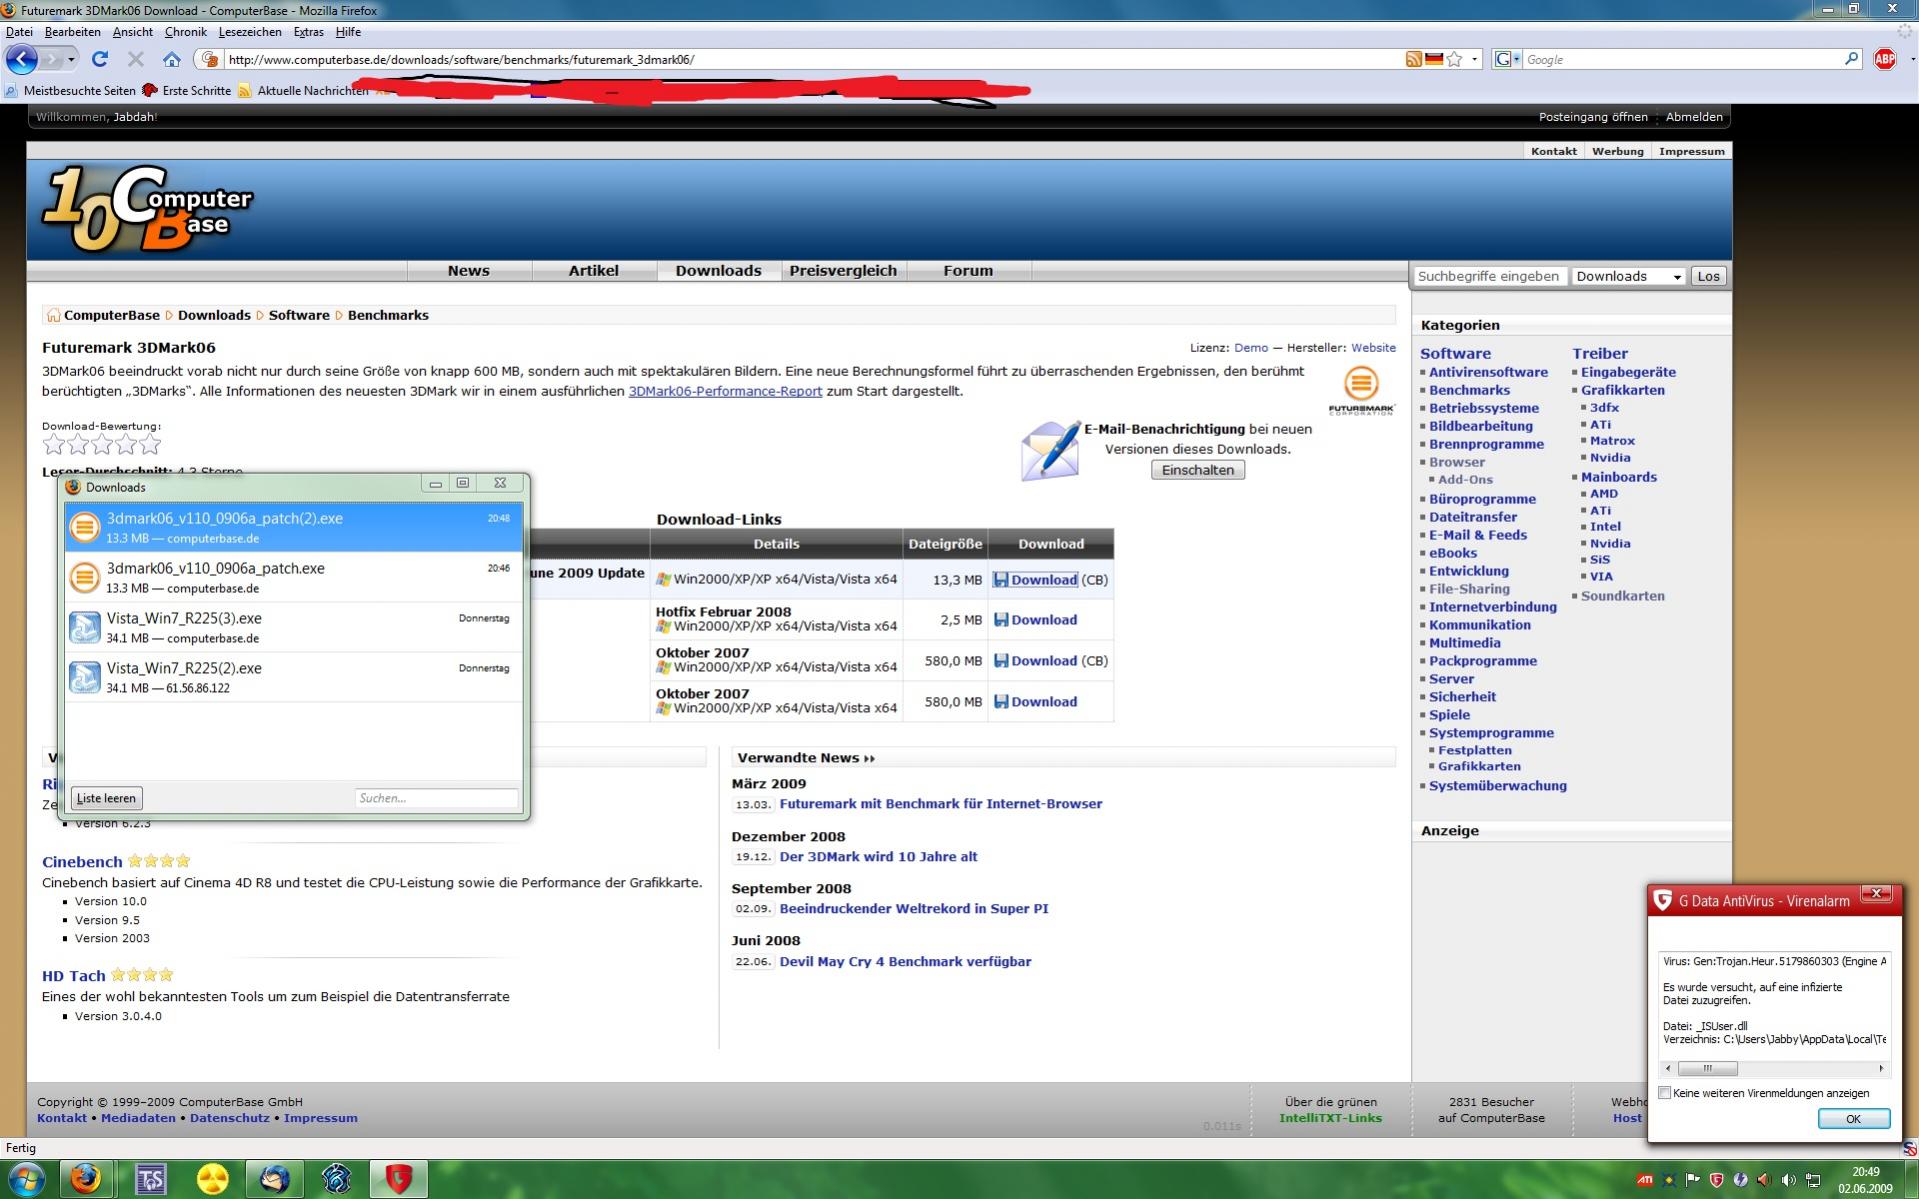Open the Adblock Plus ABP icon
The width and height of the screenshot is (1919, 1199).
tap(1885, 59)
